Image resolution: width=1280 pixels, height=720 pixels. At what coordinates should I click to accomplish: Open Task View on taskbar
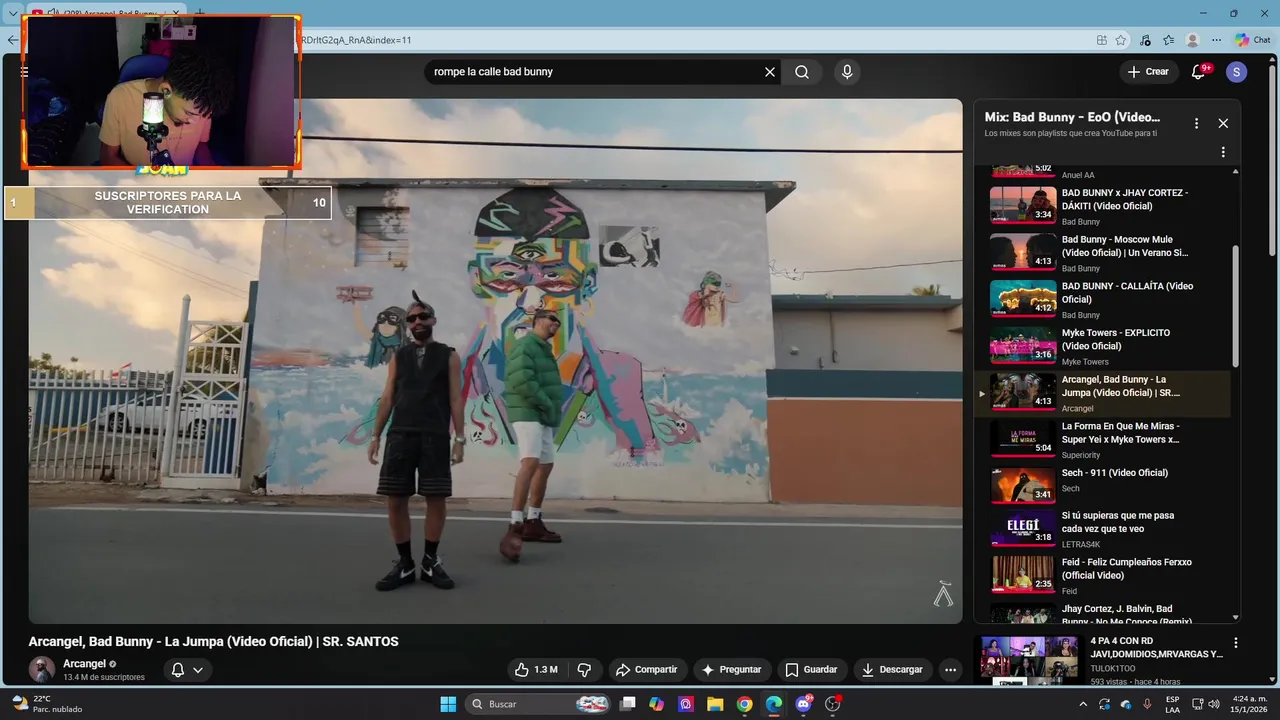[x=627, y=704]
